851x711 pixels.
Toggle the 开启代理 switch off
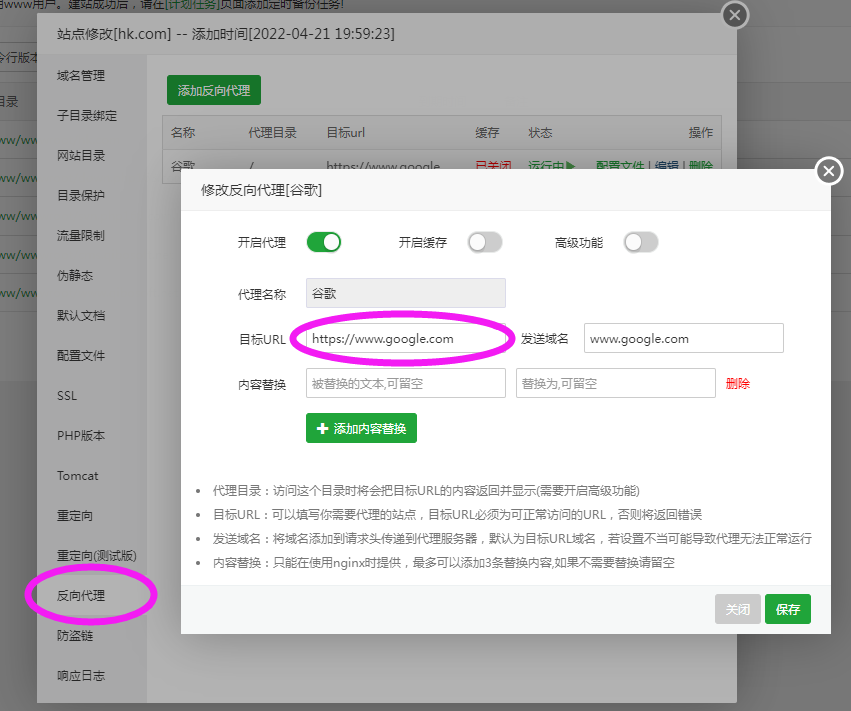[x=324, y=242]
